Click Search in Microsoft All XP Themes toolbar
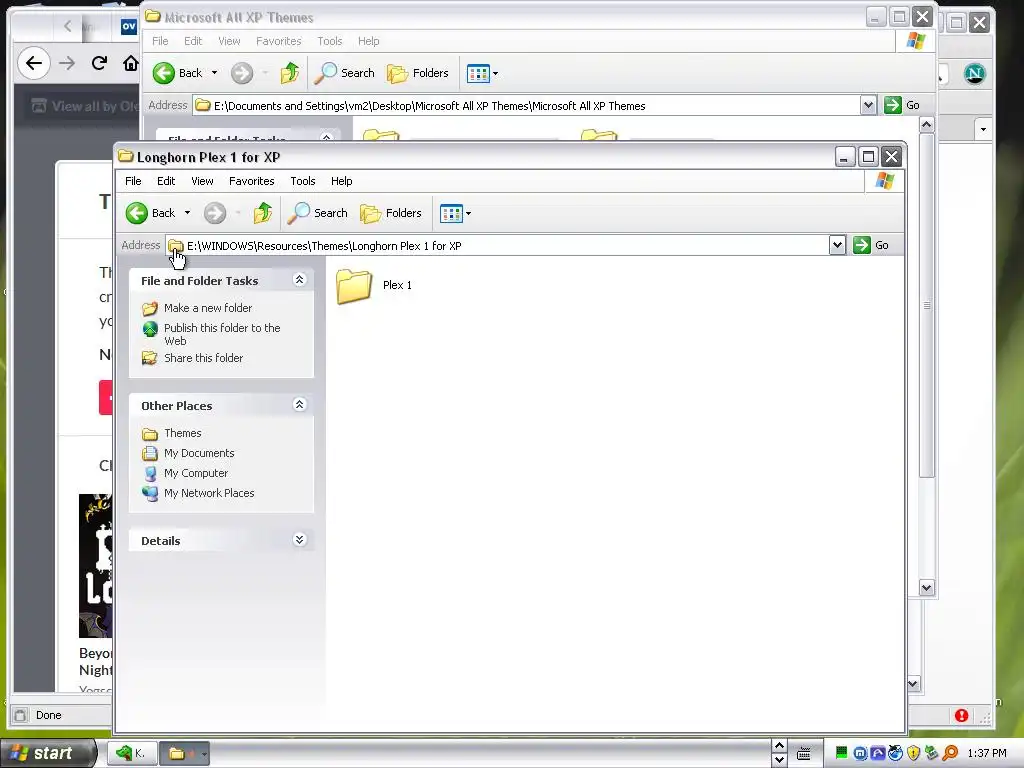 point(344,73)
